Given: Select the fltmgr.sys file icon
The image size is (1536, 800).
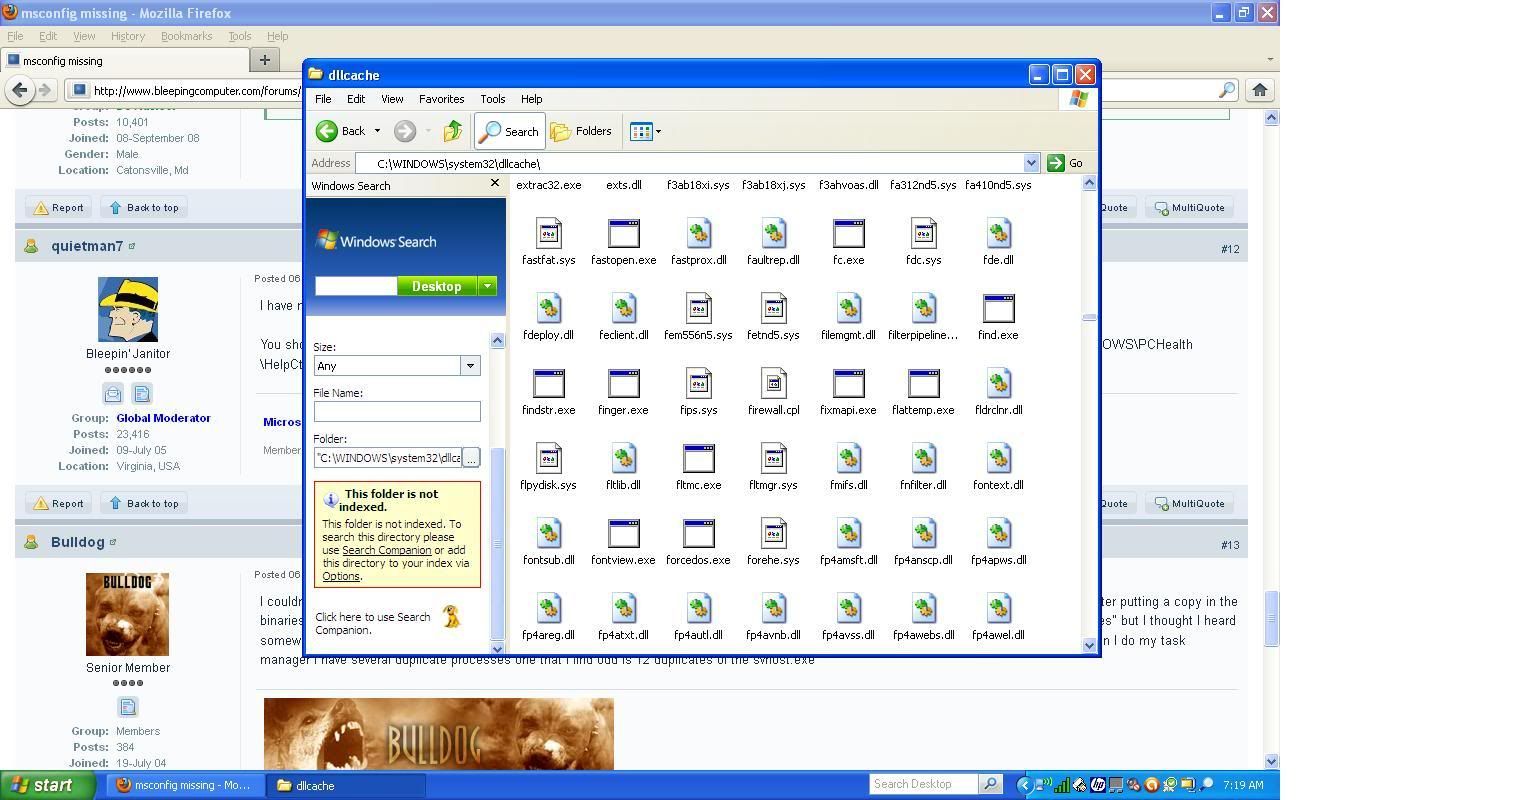Looking at the screenshot, I should pos(773,459).
